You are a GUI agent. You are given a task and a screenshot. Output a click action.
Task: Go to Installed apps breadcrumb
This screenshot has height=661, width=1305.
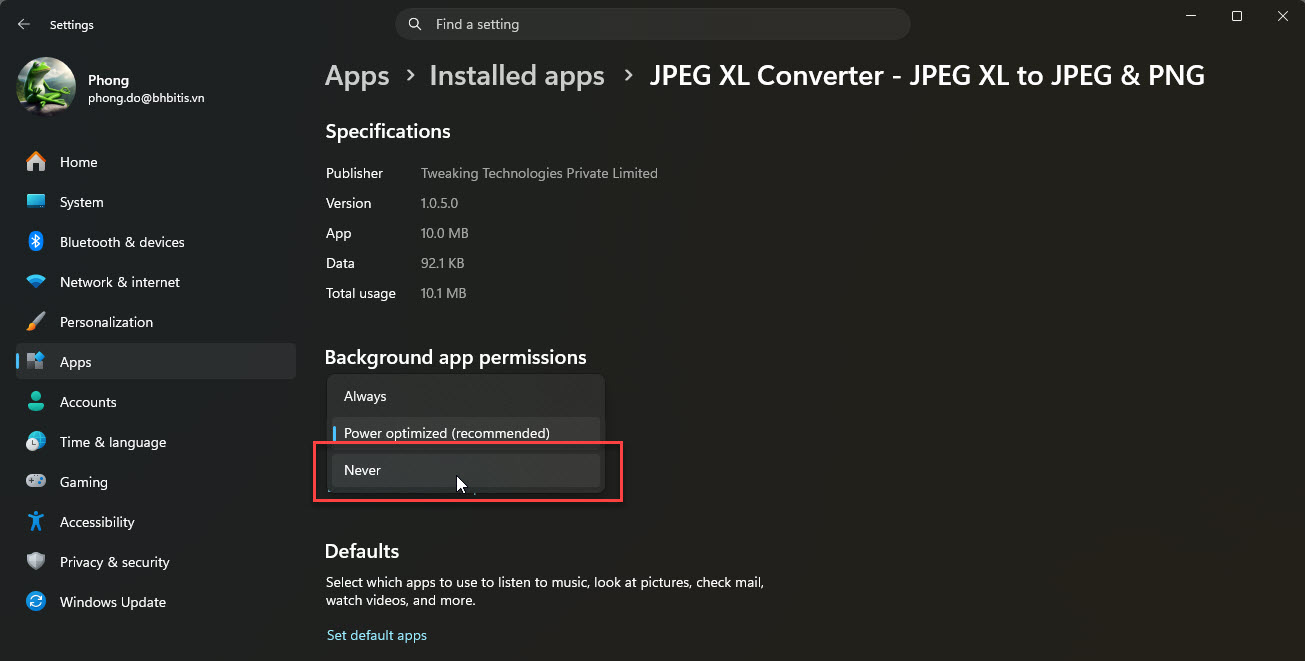517,76
